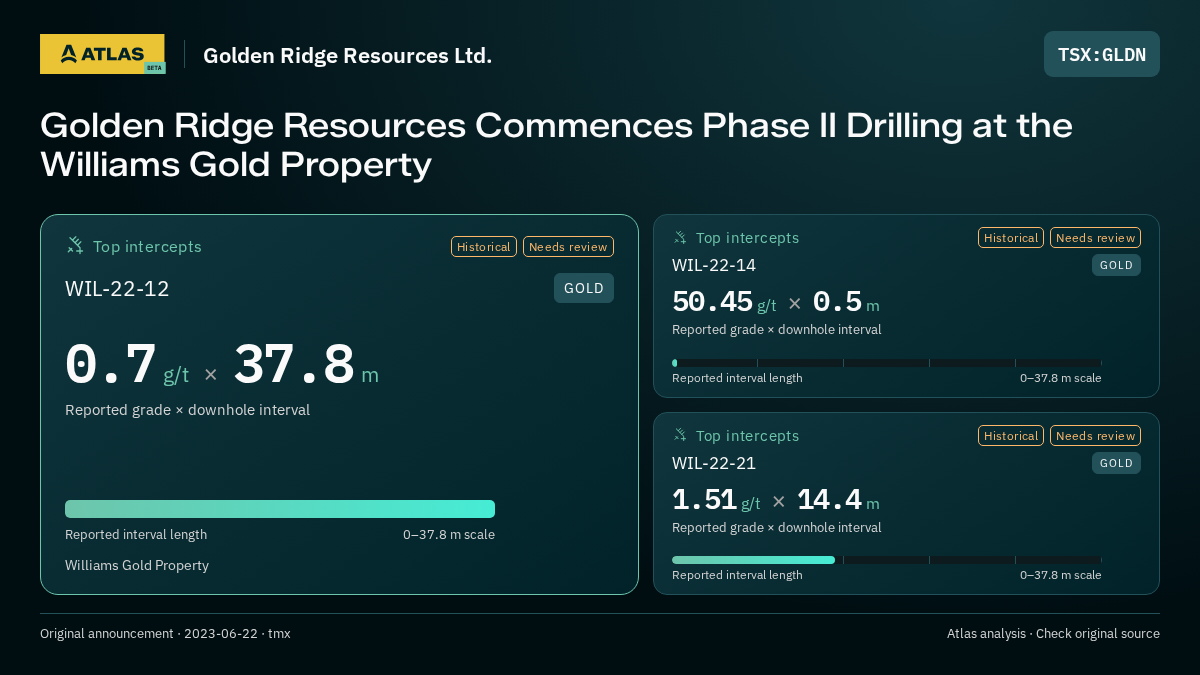Click the Needs review tag on the WIL-22-21 card
This screenshot has width=1200, height=675.
tap(1095, 436)
